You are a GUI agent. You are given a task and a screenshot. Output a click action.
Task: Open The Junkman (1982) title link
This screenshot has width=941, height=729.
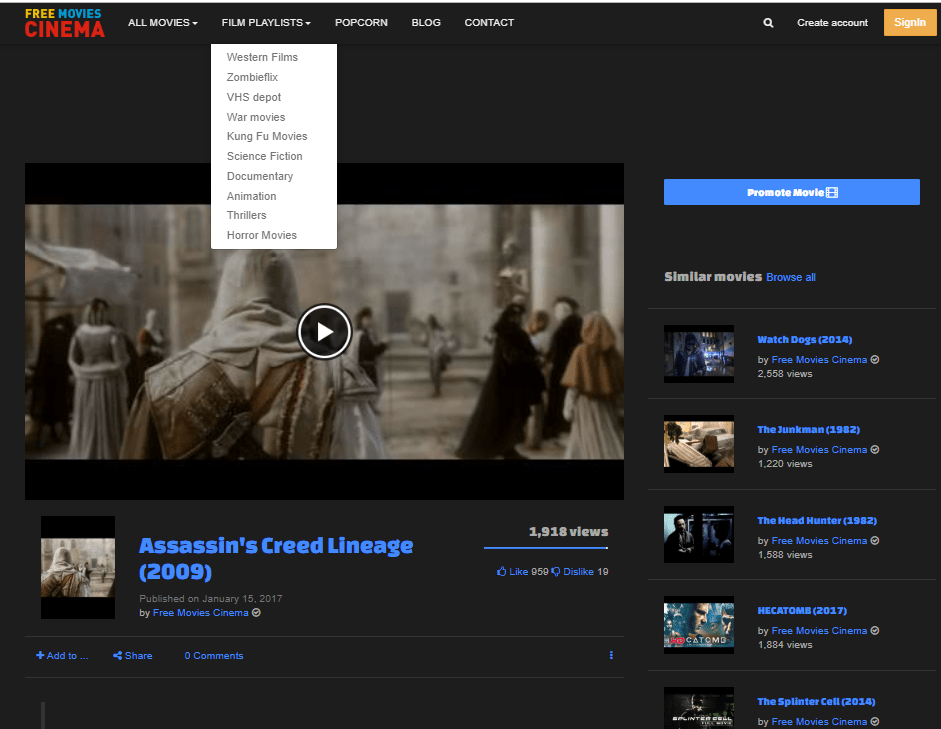808,430
